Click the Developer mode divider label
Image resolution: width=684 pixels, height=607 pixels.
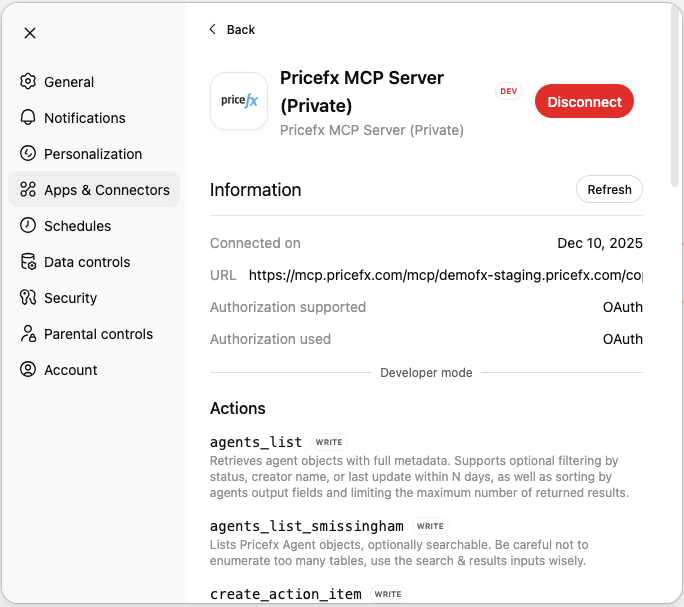[426, 373]
